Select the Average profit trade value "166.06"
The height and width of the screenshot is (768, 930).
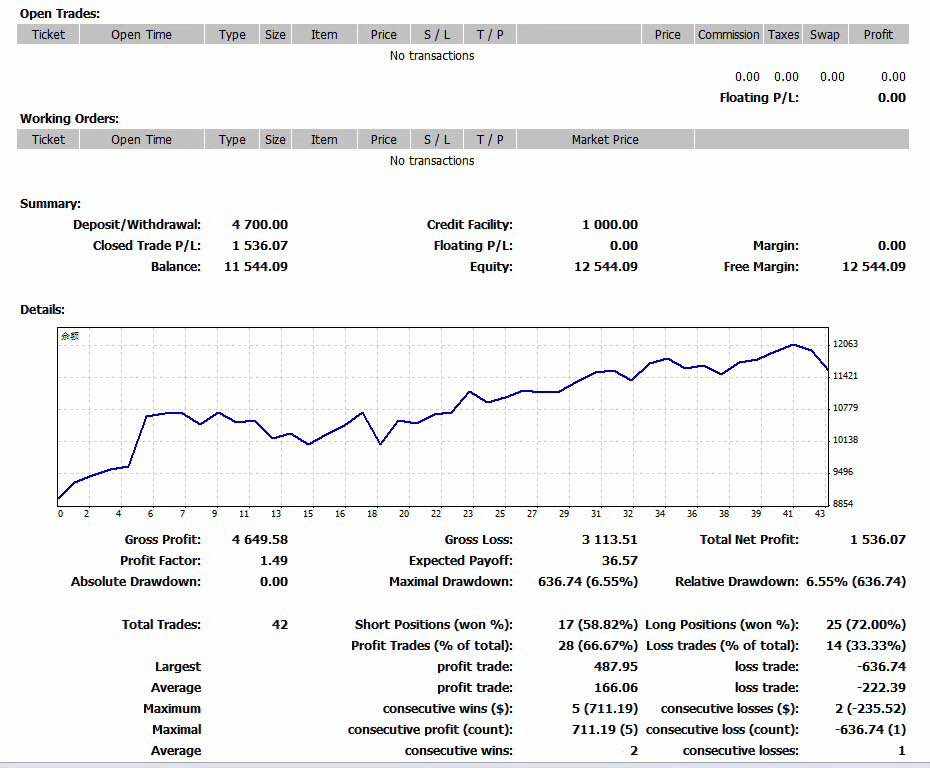click(x=616, y=687)
